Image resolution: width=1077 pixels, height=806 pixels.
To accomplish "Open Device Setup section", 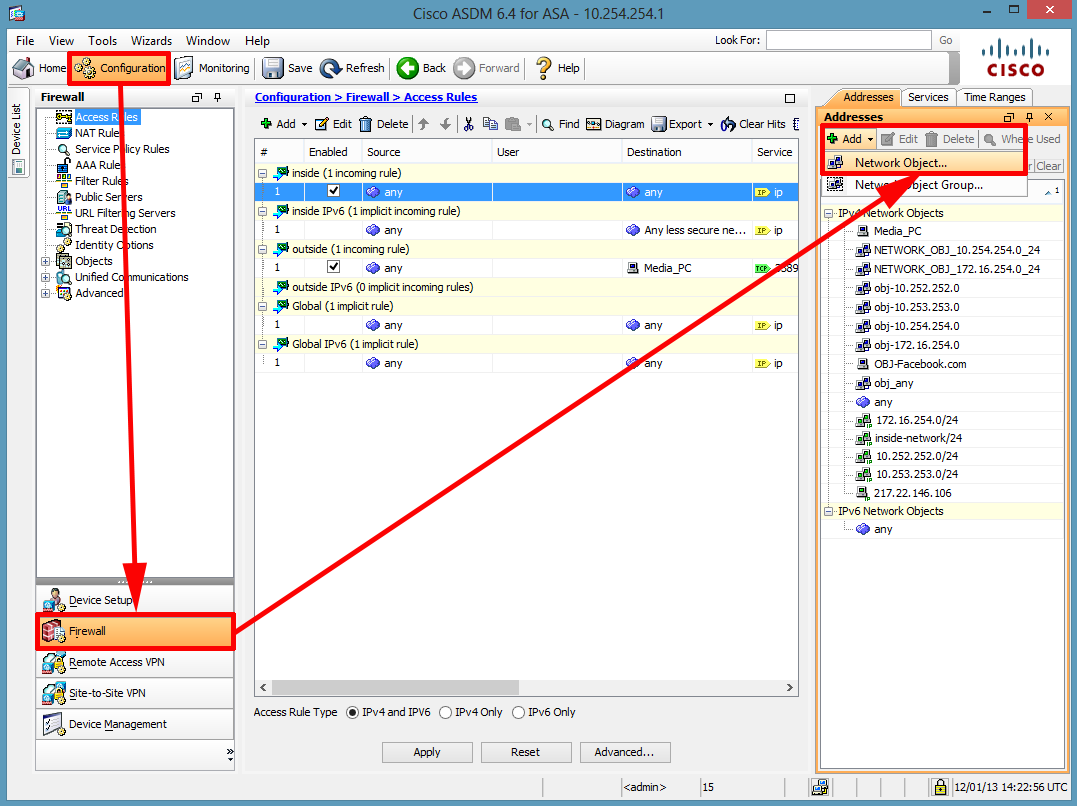I will click(x=135, y=600).
